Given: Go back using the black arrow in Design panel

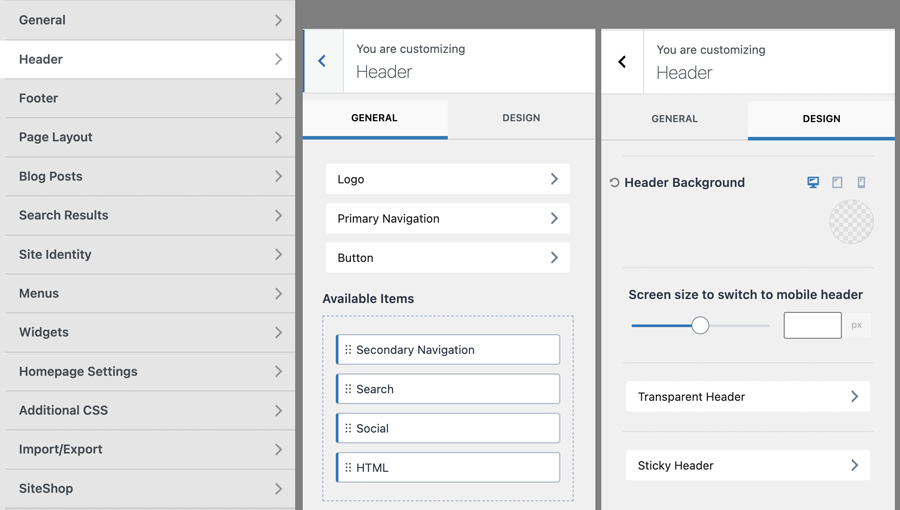Looking at the screenshot, I should 622,62.
